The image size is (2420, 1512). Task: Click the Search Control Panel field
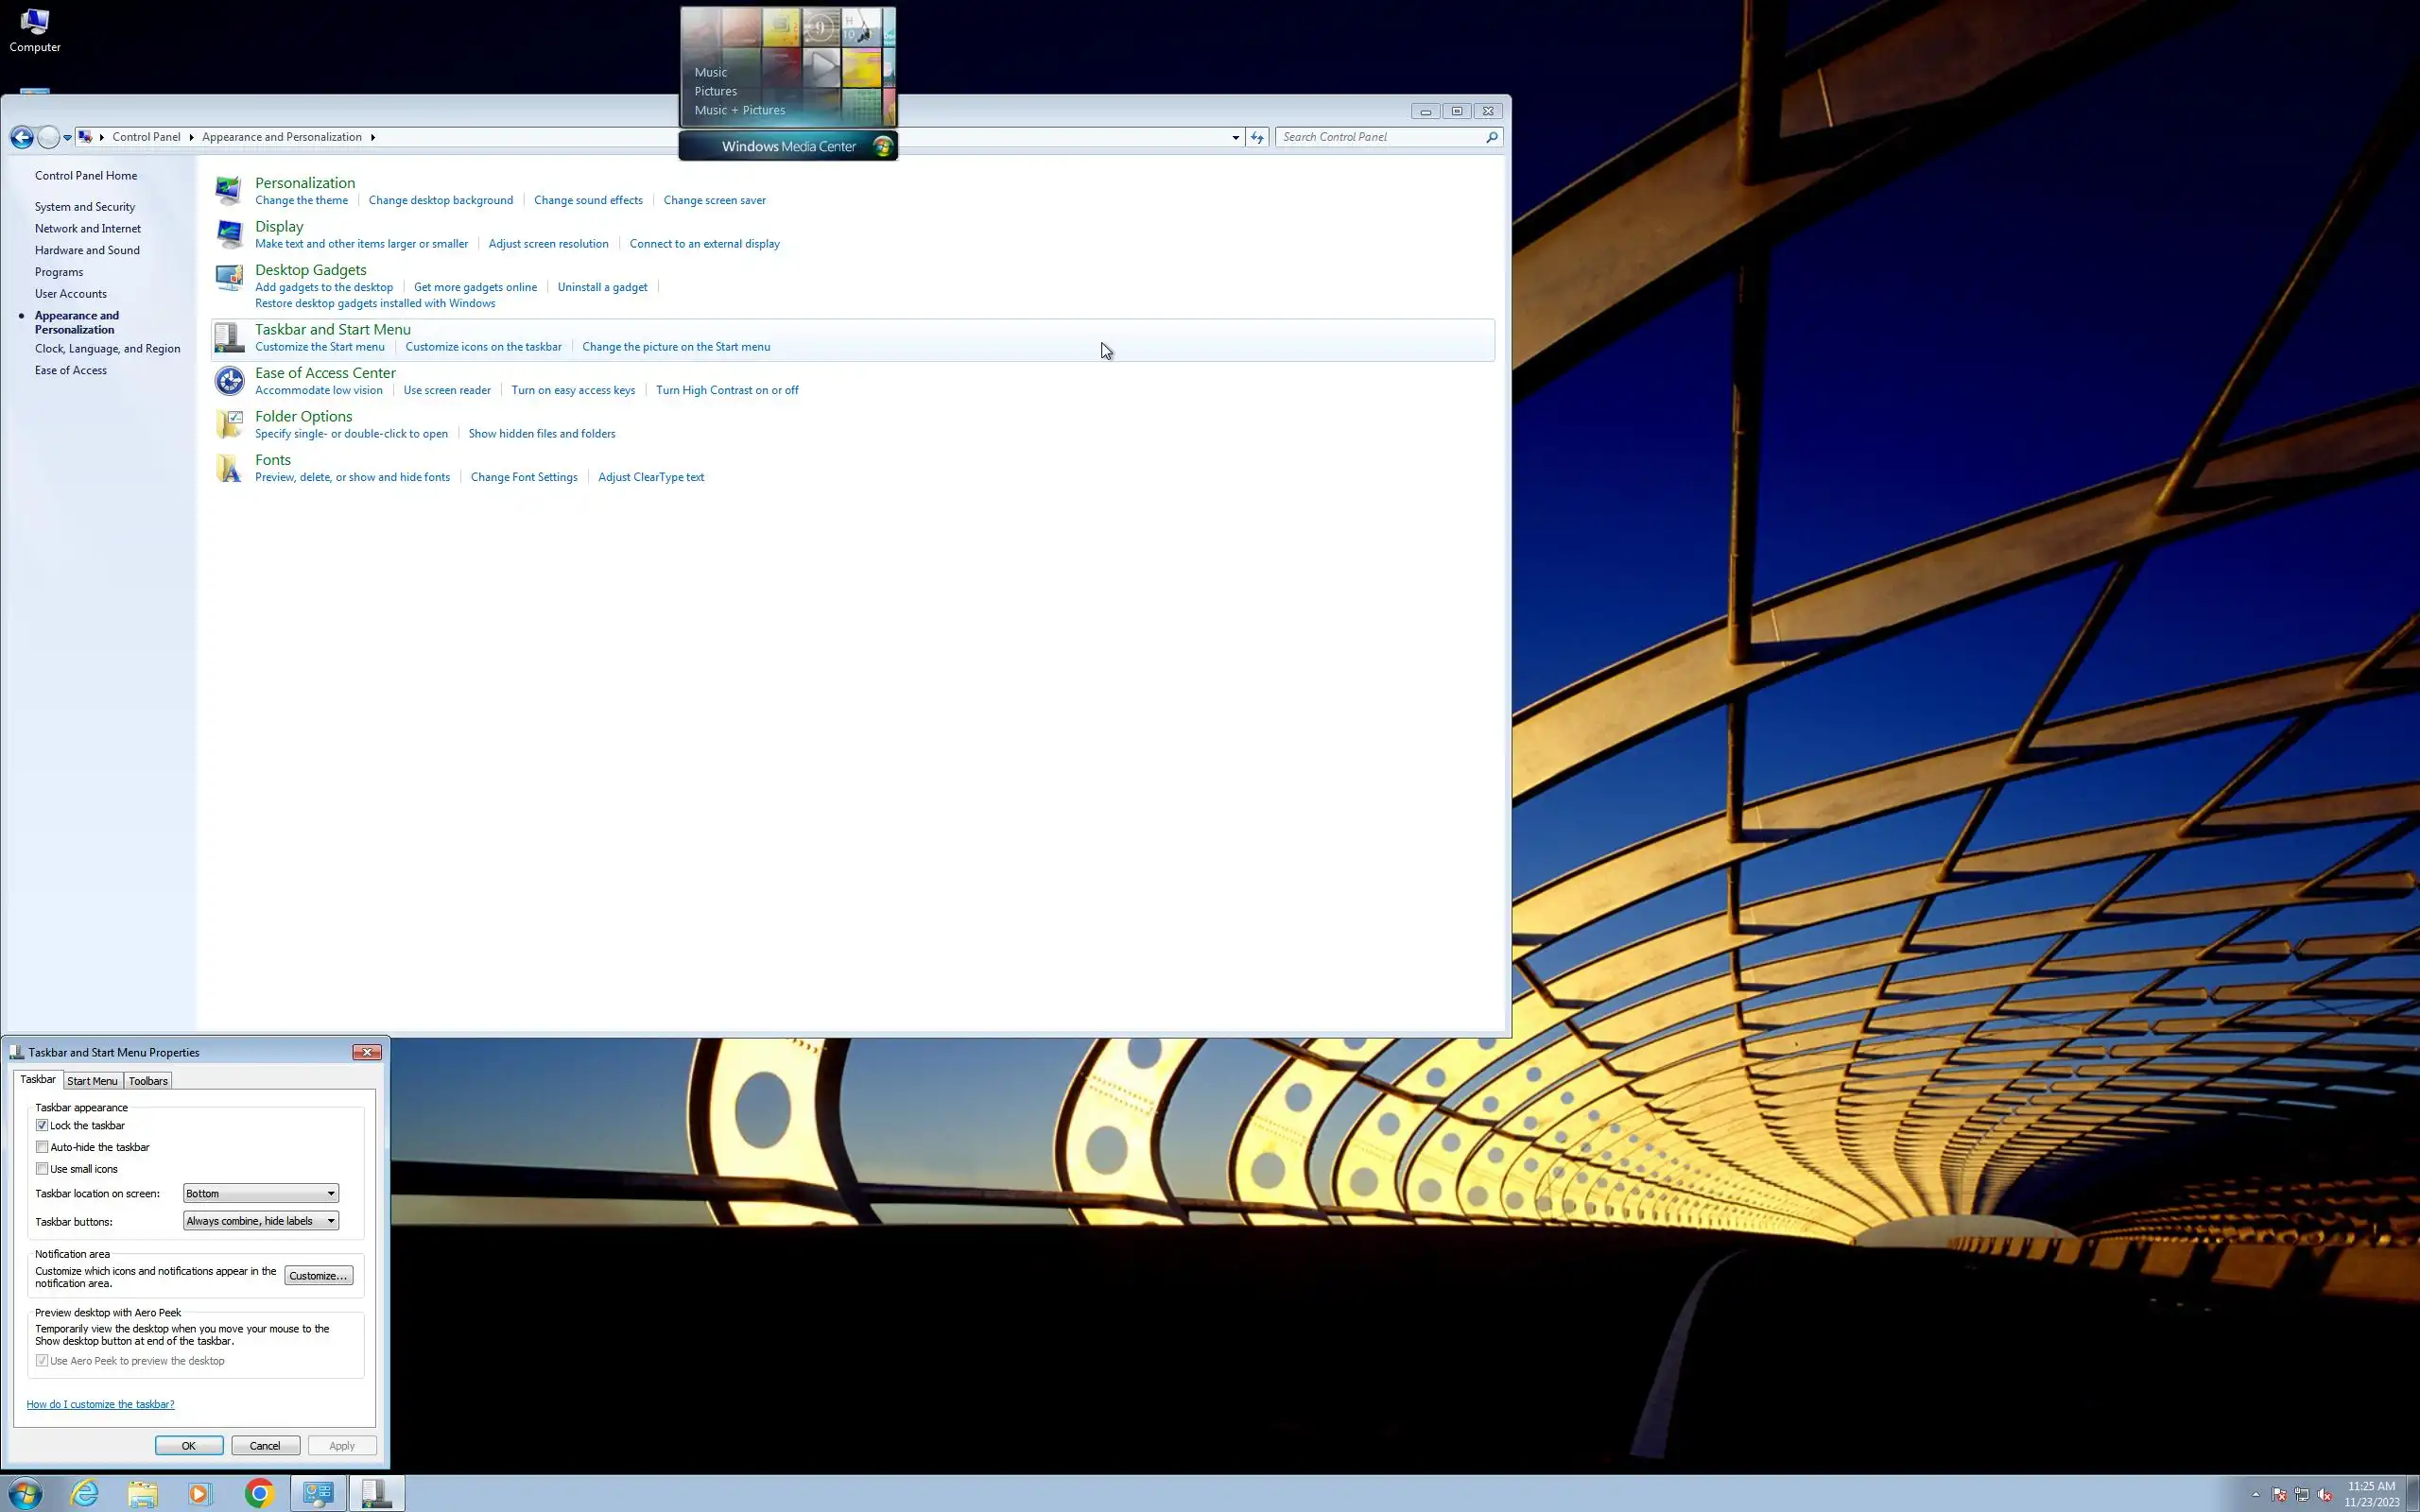point(1380,137)
